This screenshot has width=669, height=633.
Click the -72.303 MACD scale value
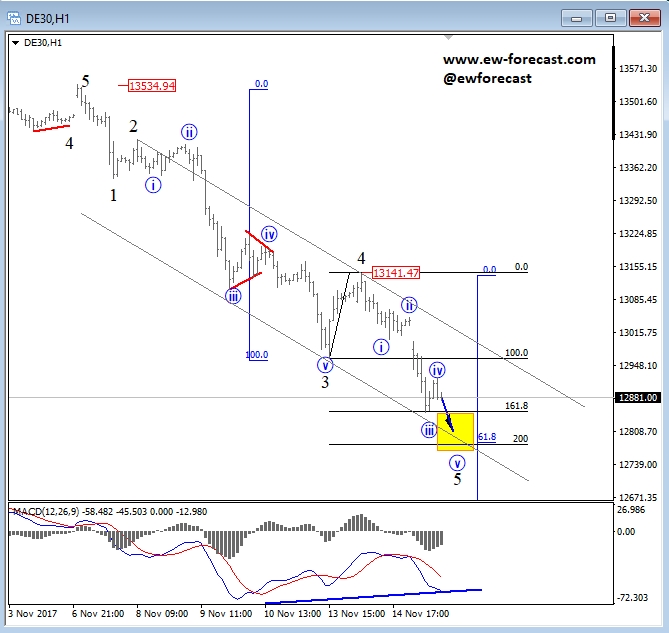click(x=632, y=598)
